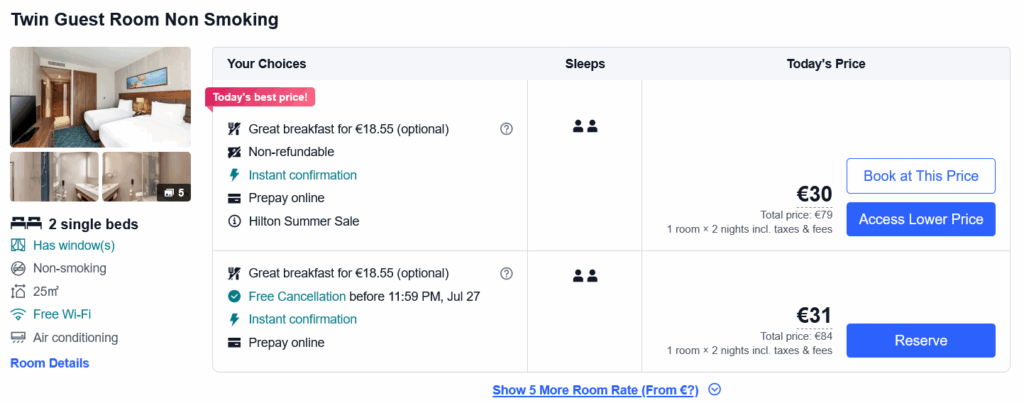Click the Free Cancellation link text
Viewport: 1024px width, 403px height.
tap(297, 297)
